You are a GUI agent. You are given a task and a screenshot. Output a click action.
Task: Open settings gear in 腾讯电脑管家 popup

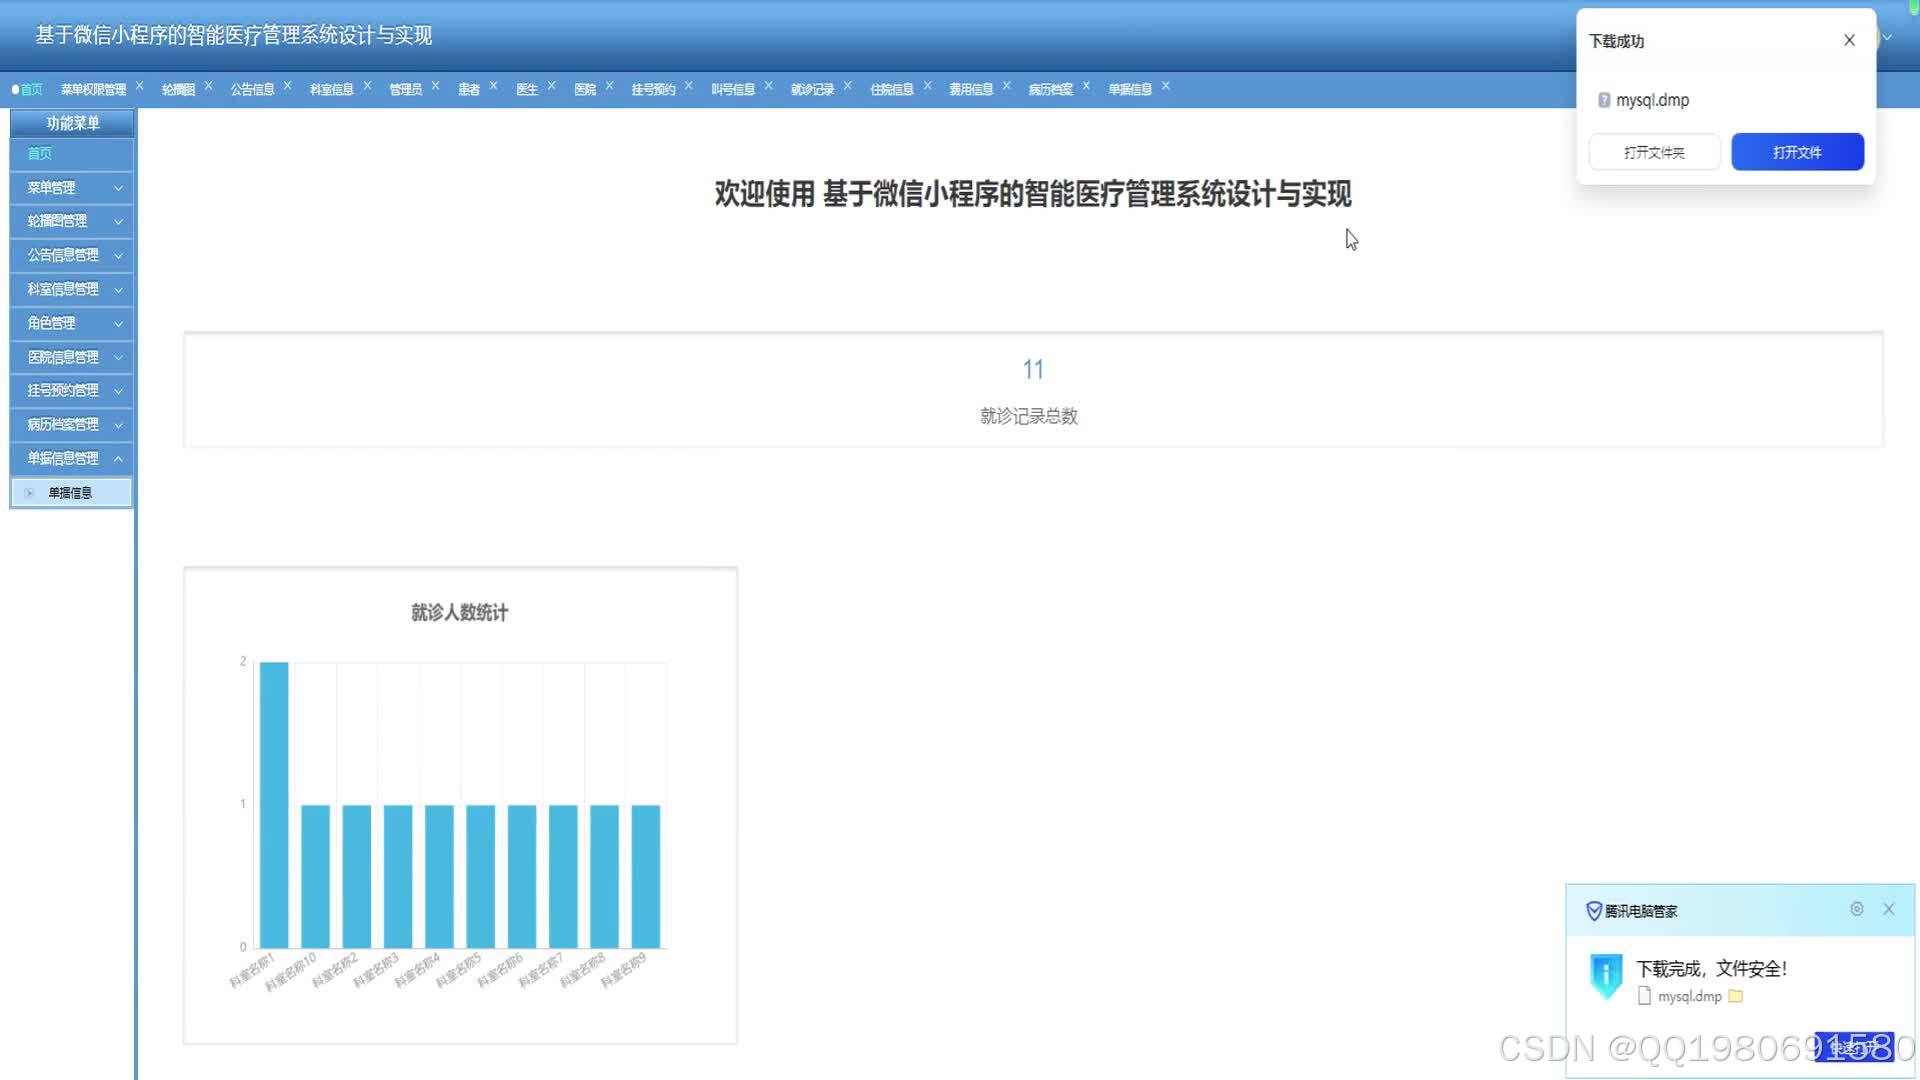coord(1856,909)
